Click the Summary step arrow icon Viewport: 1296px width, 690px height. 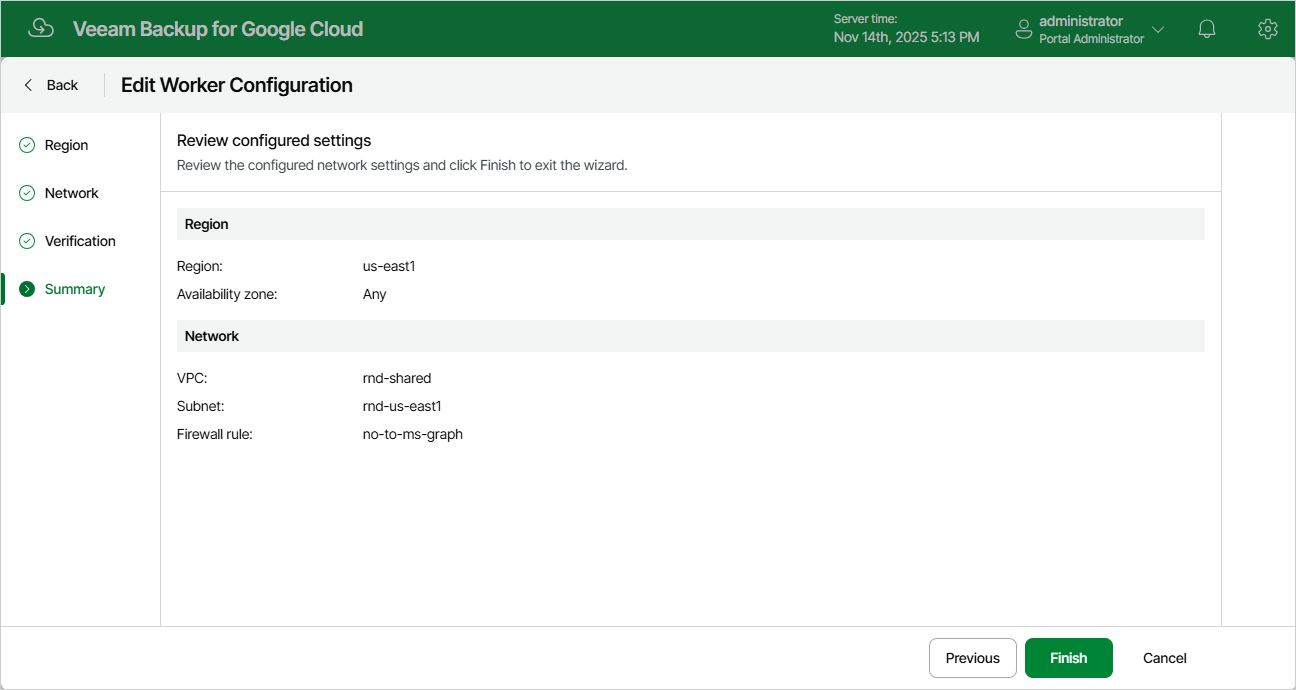pyautogui.click(x=27, y=289)
